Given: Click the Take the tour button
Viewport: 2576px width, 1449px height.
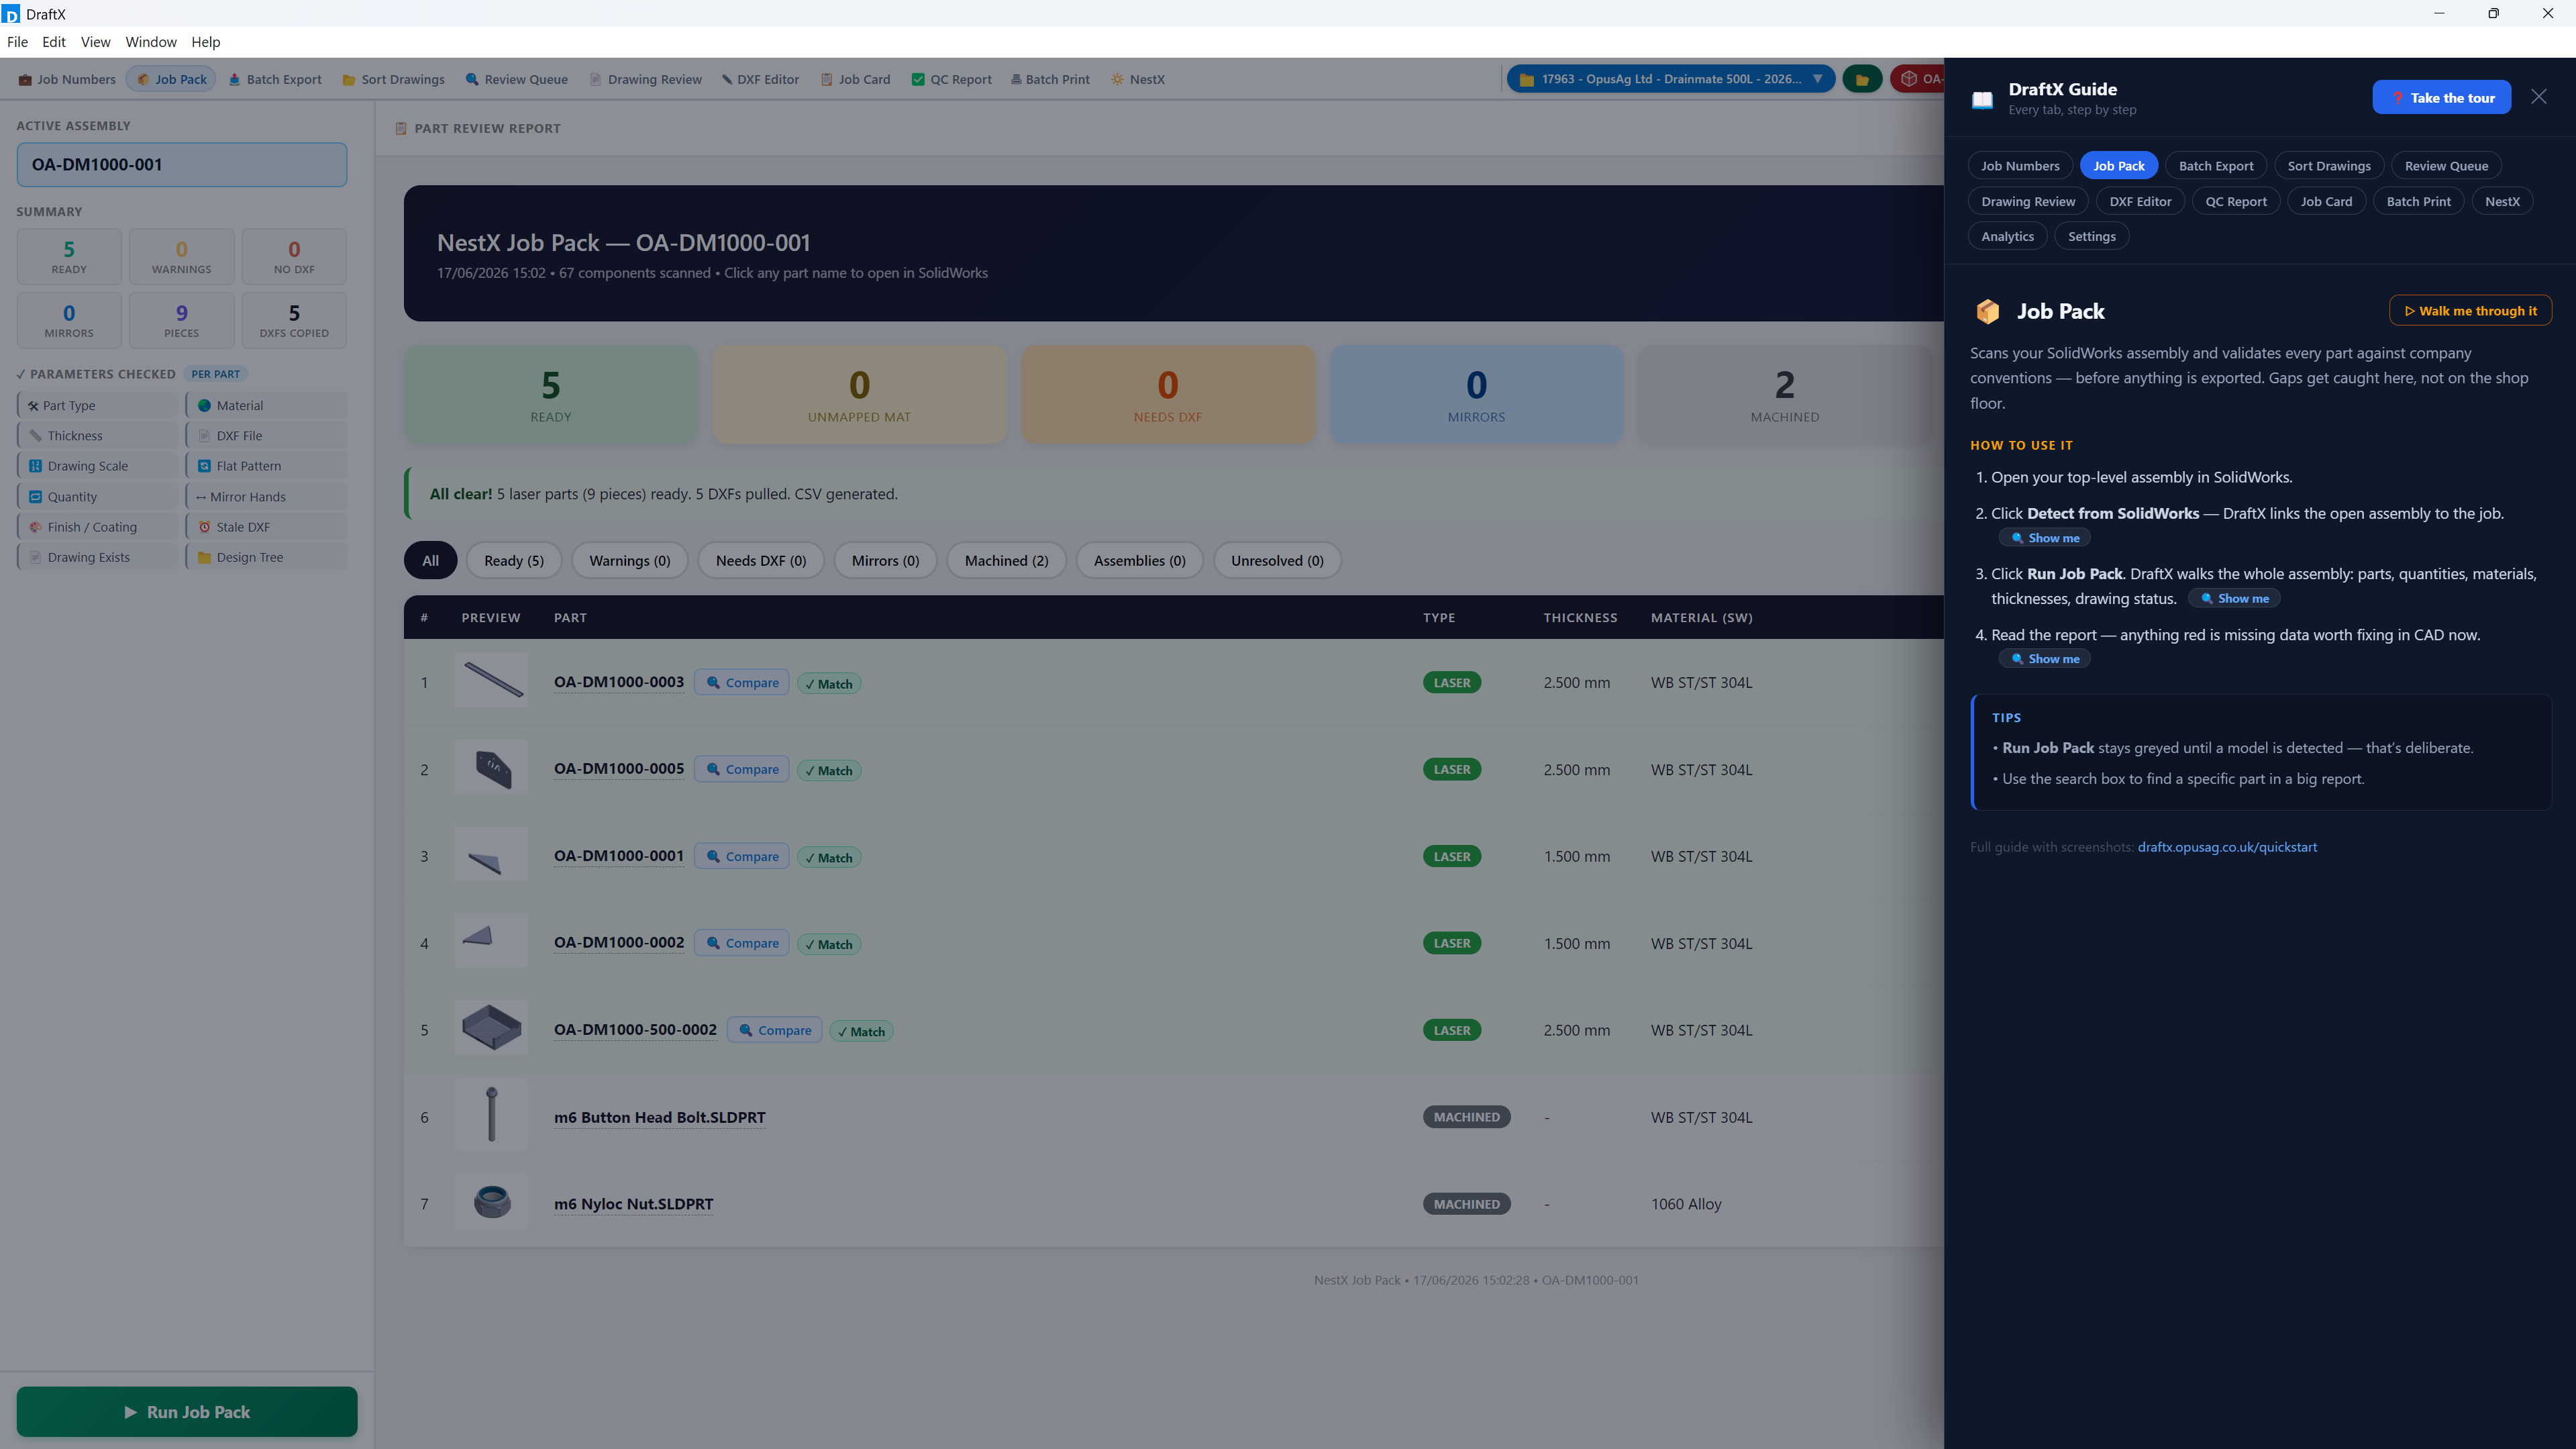Looking at the screenshot, I should click(x=2442, y=97).
